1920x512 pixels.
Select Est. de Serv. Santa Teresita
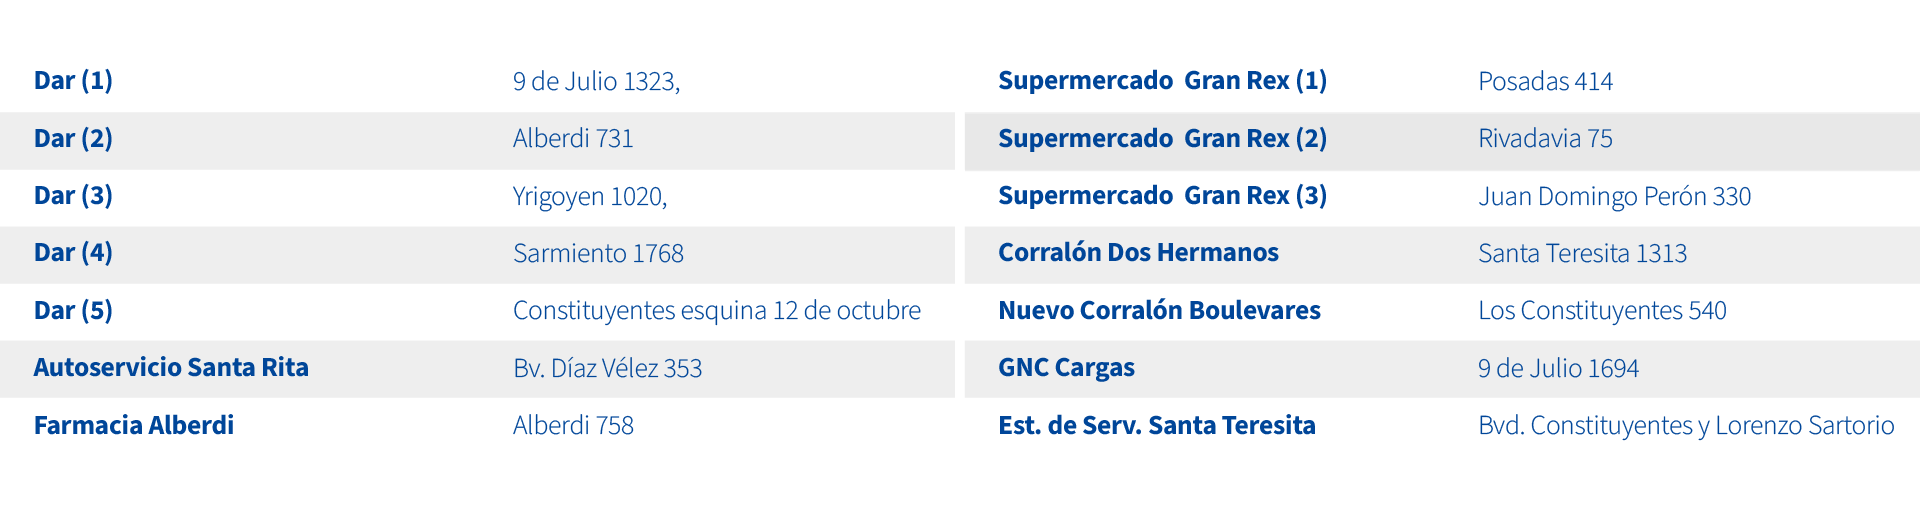[x=1156, y=426]
